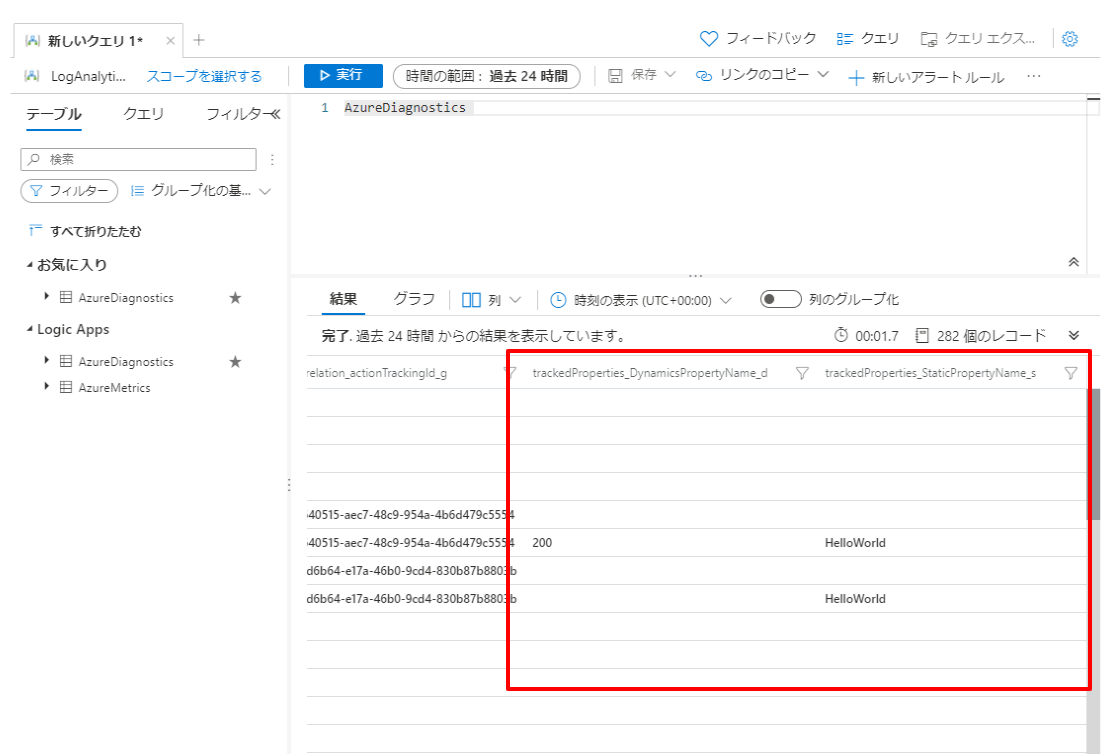This screenshot has height=754, width=1115.
Task: Open the クエリ list icon
Action: pos(845,39)
